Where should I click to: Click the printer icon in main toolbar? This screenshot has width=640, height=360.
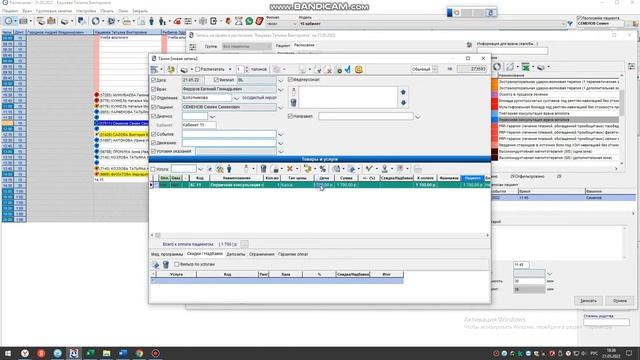64,21
